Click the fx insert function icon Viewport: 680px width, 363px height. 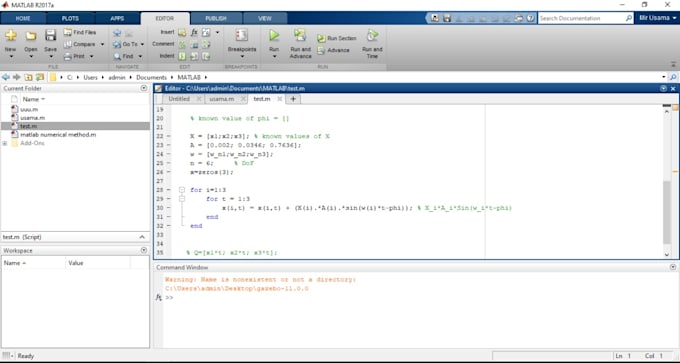pyautogui.click(x=194, y=33)
